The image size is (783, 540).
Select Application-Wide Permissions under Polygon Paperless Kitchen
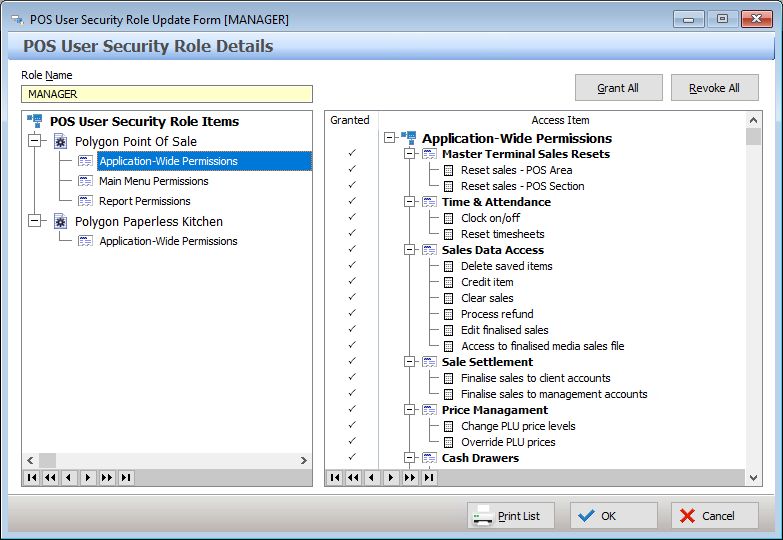[x=168, y=241]
